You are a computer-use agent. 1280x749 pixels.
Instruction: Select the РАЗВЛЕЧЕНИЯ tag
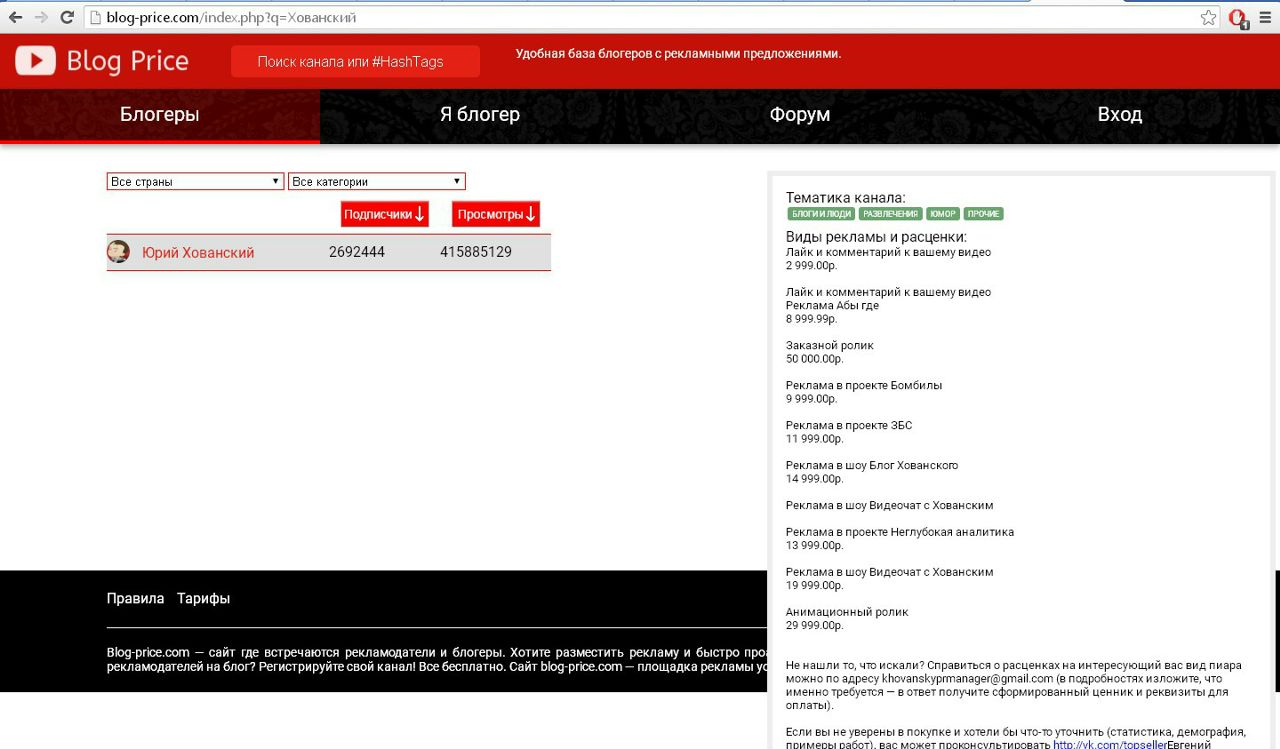(890, 214)
